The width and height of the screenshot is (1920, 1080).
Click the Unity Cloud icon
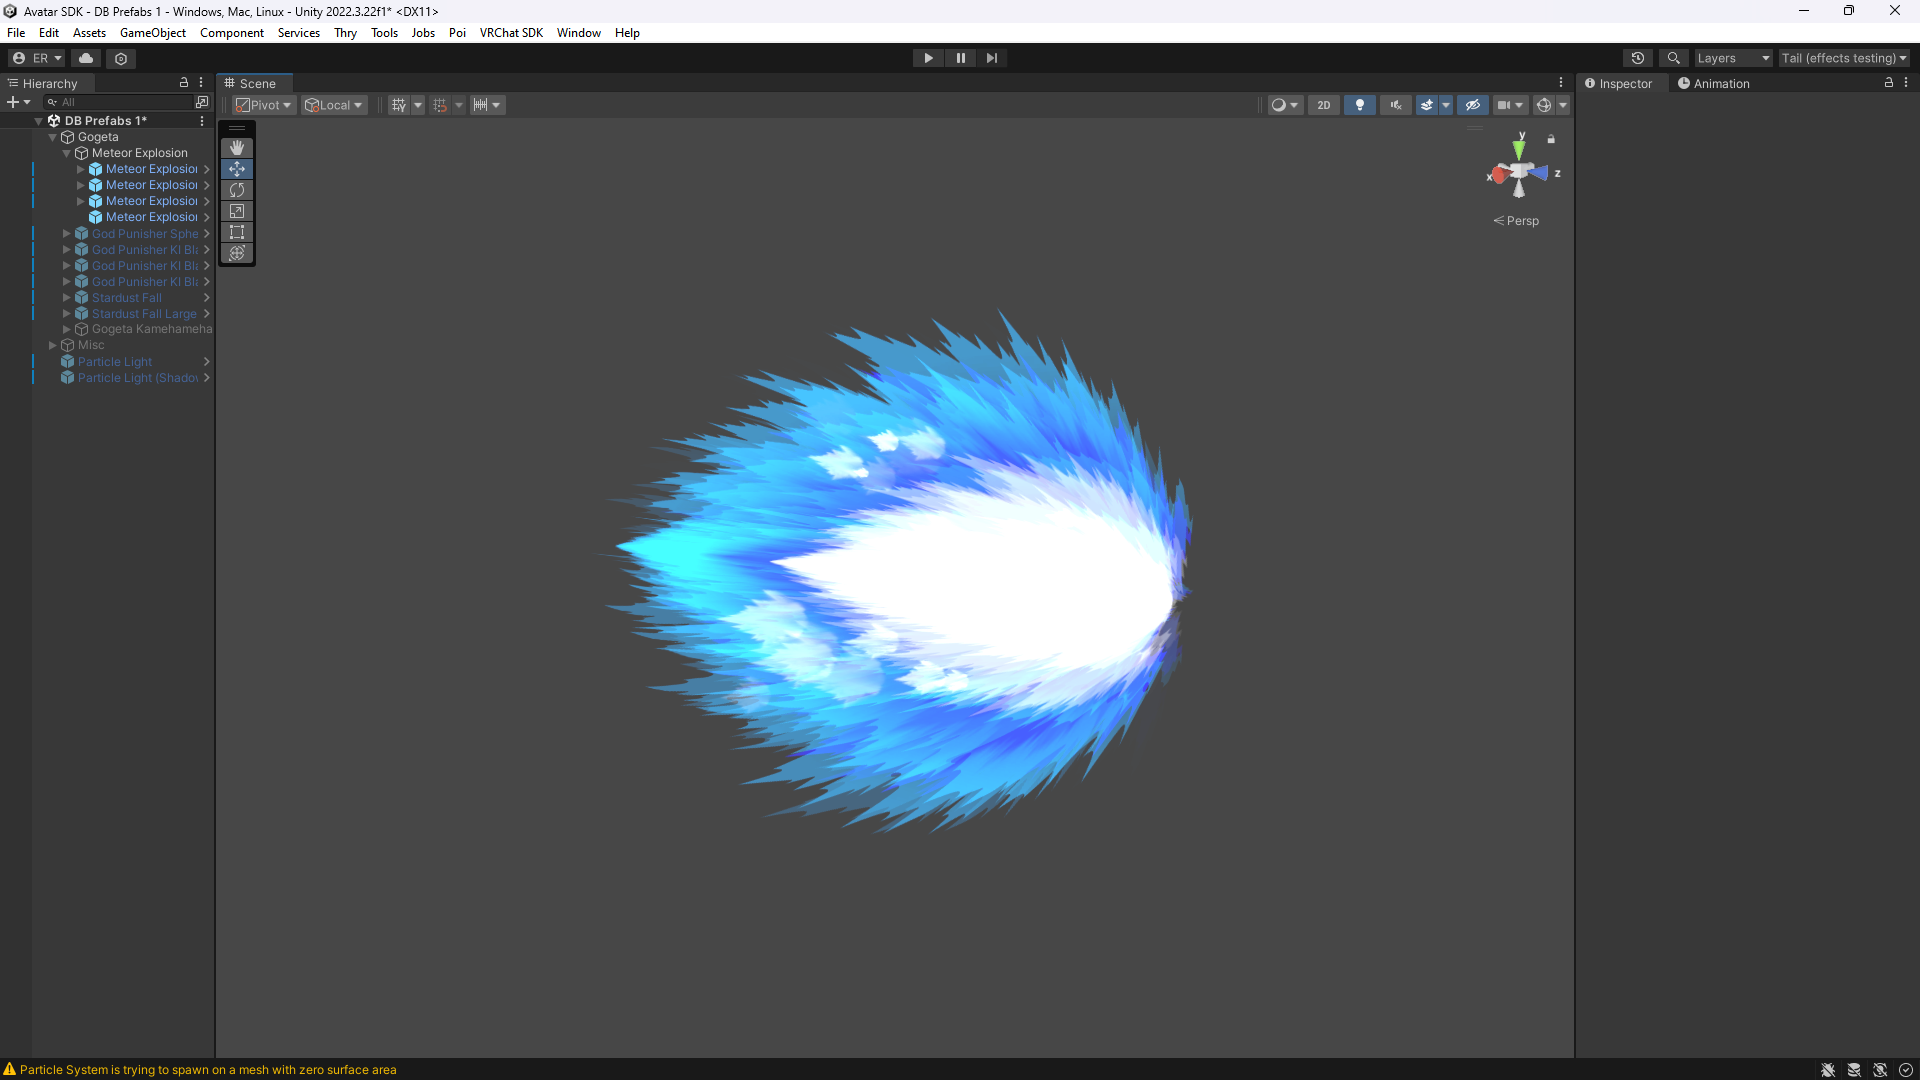coord(86,58)
